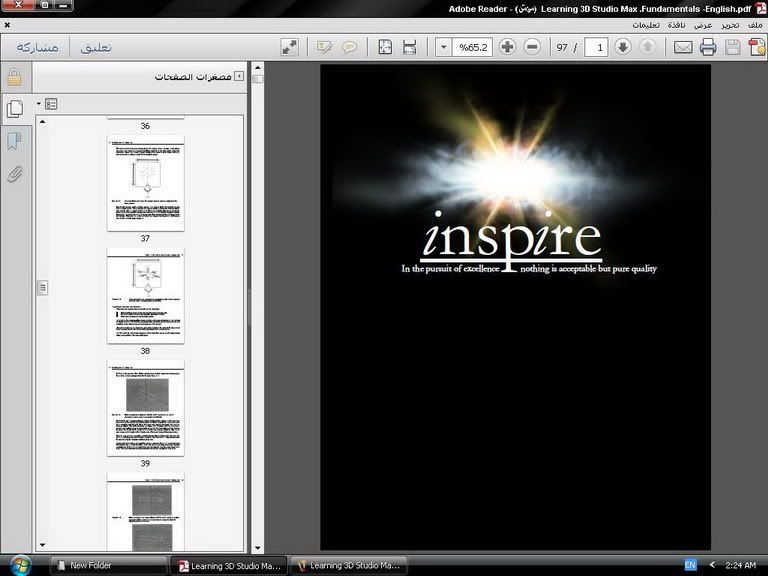
Task: Click the page number input field
Action: [596, 47]
